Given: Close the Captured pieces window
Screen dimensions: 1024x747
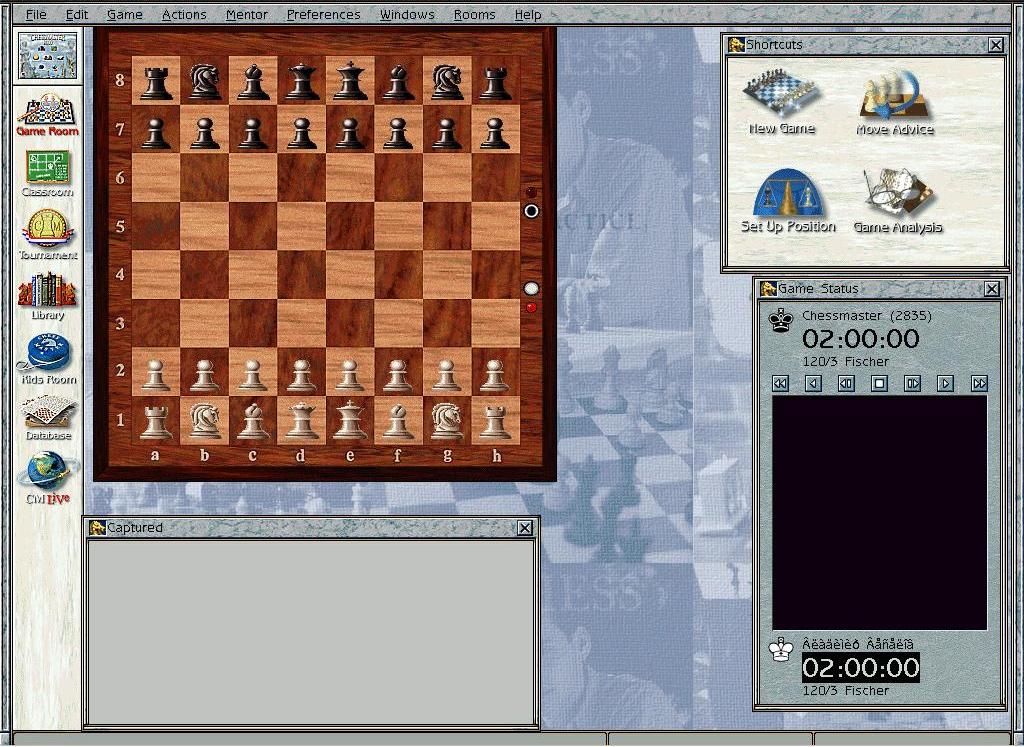Looking at the screenshot, I should click(x=526, y=528).
